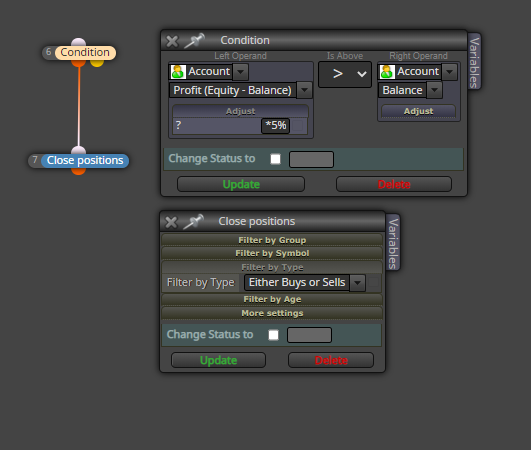Select the Close positions node number 7
531x450 pixels.
coord(85,160)
